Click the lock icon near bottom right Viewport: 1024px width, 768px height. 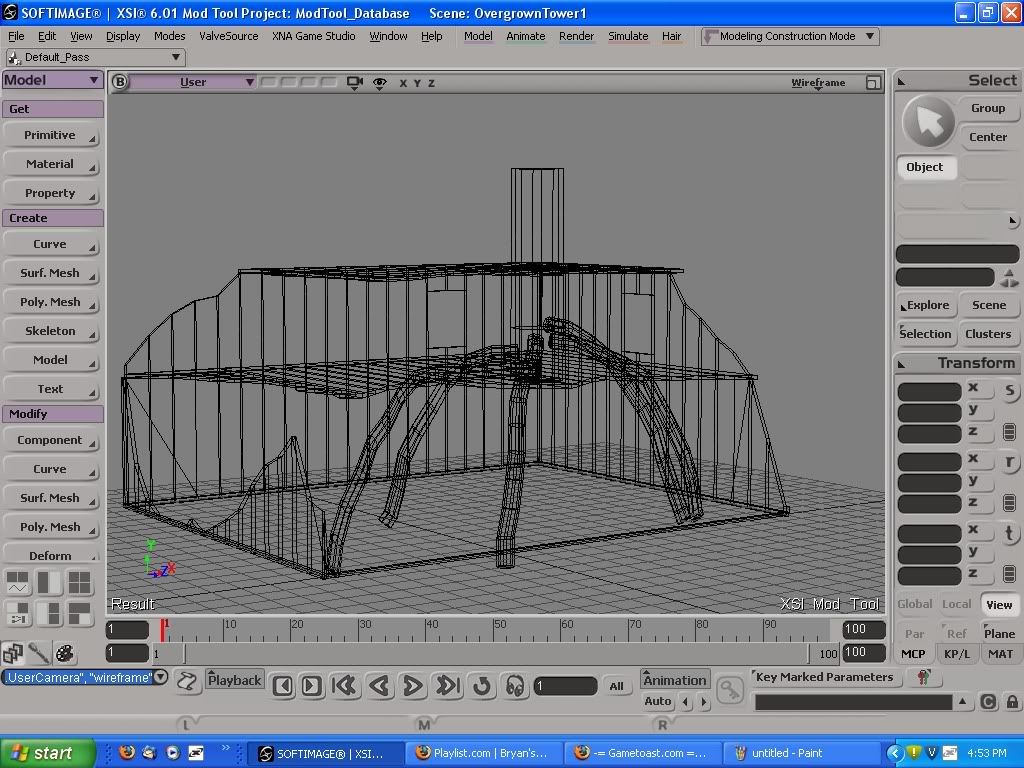(x=1012, y=702)
